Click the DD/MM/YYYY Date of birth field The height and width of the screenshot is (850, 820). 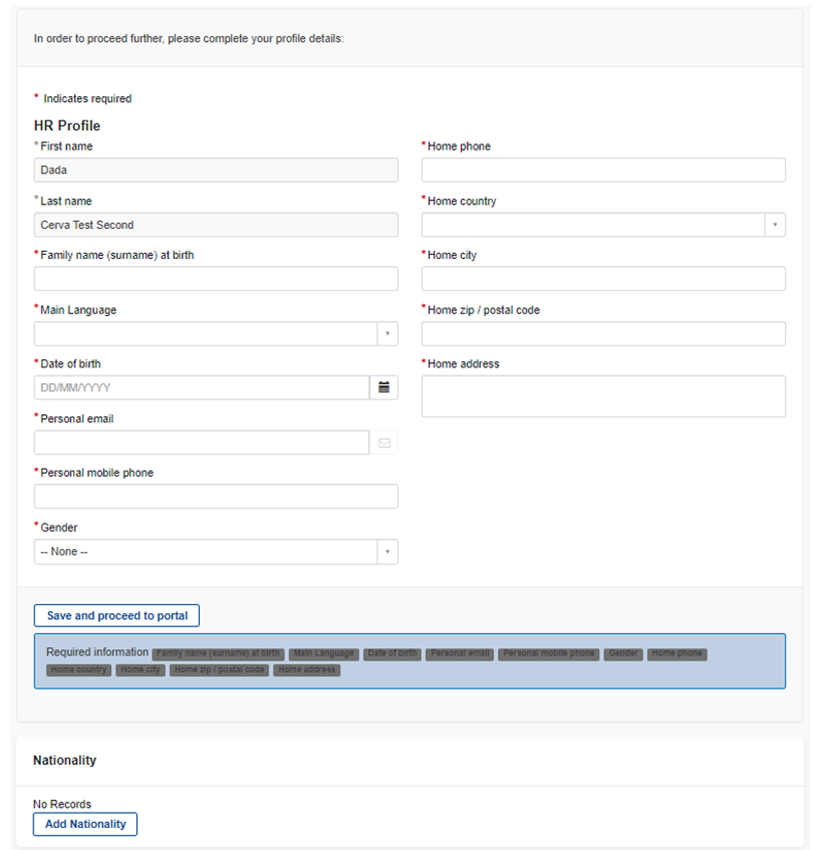tap(200, 387)
